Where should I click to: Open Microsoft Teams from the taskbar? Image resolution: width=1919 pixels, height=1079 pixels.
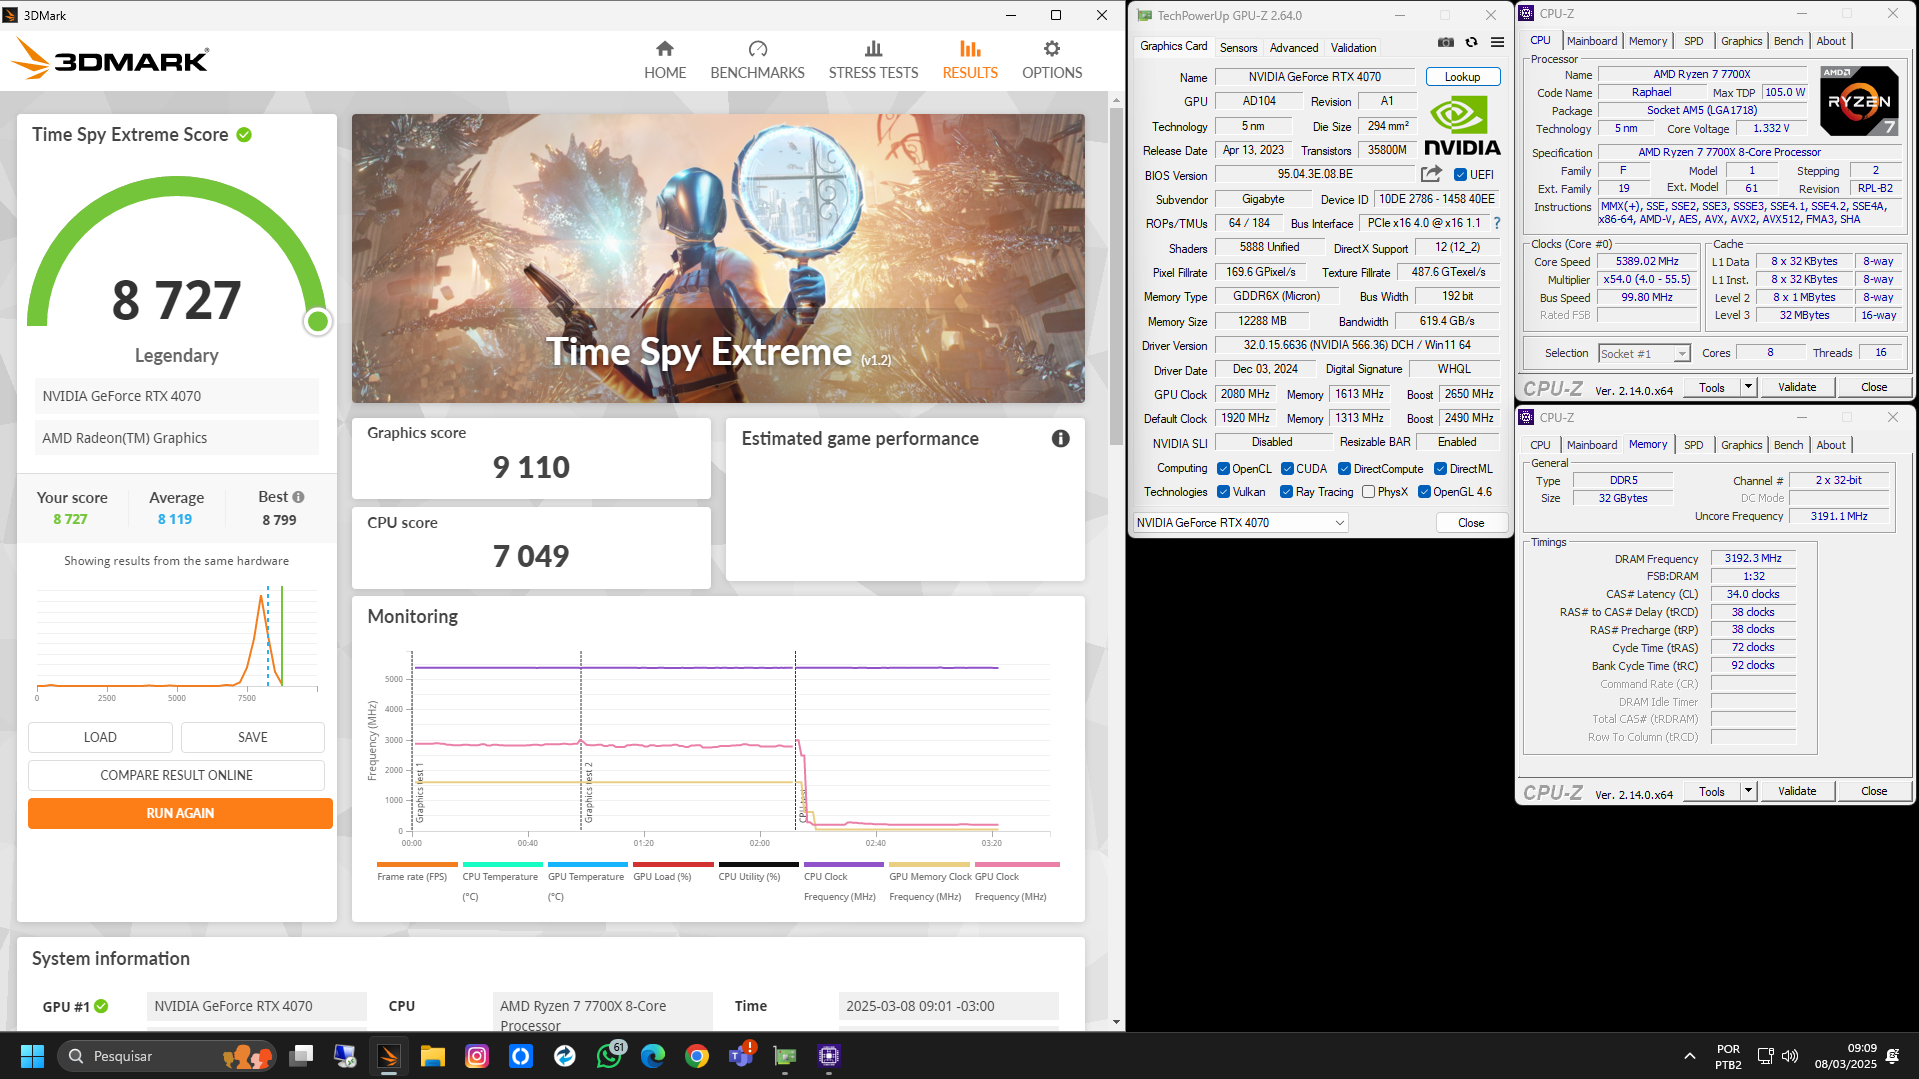pos(741,1056)
